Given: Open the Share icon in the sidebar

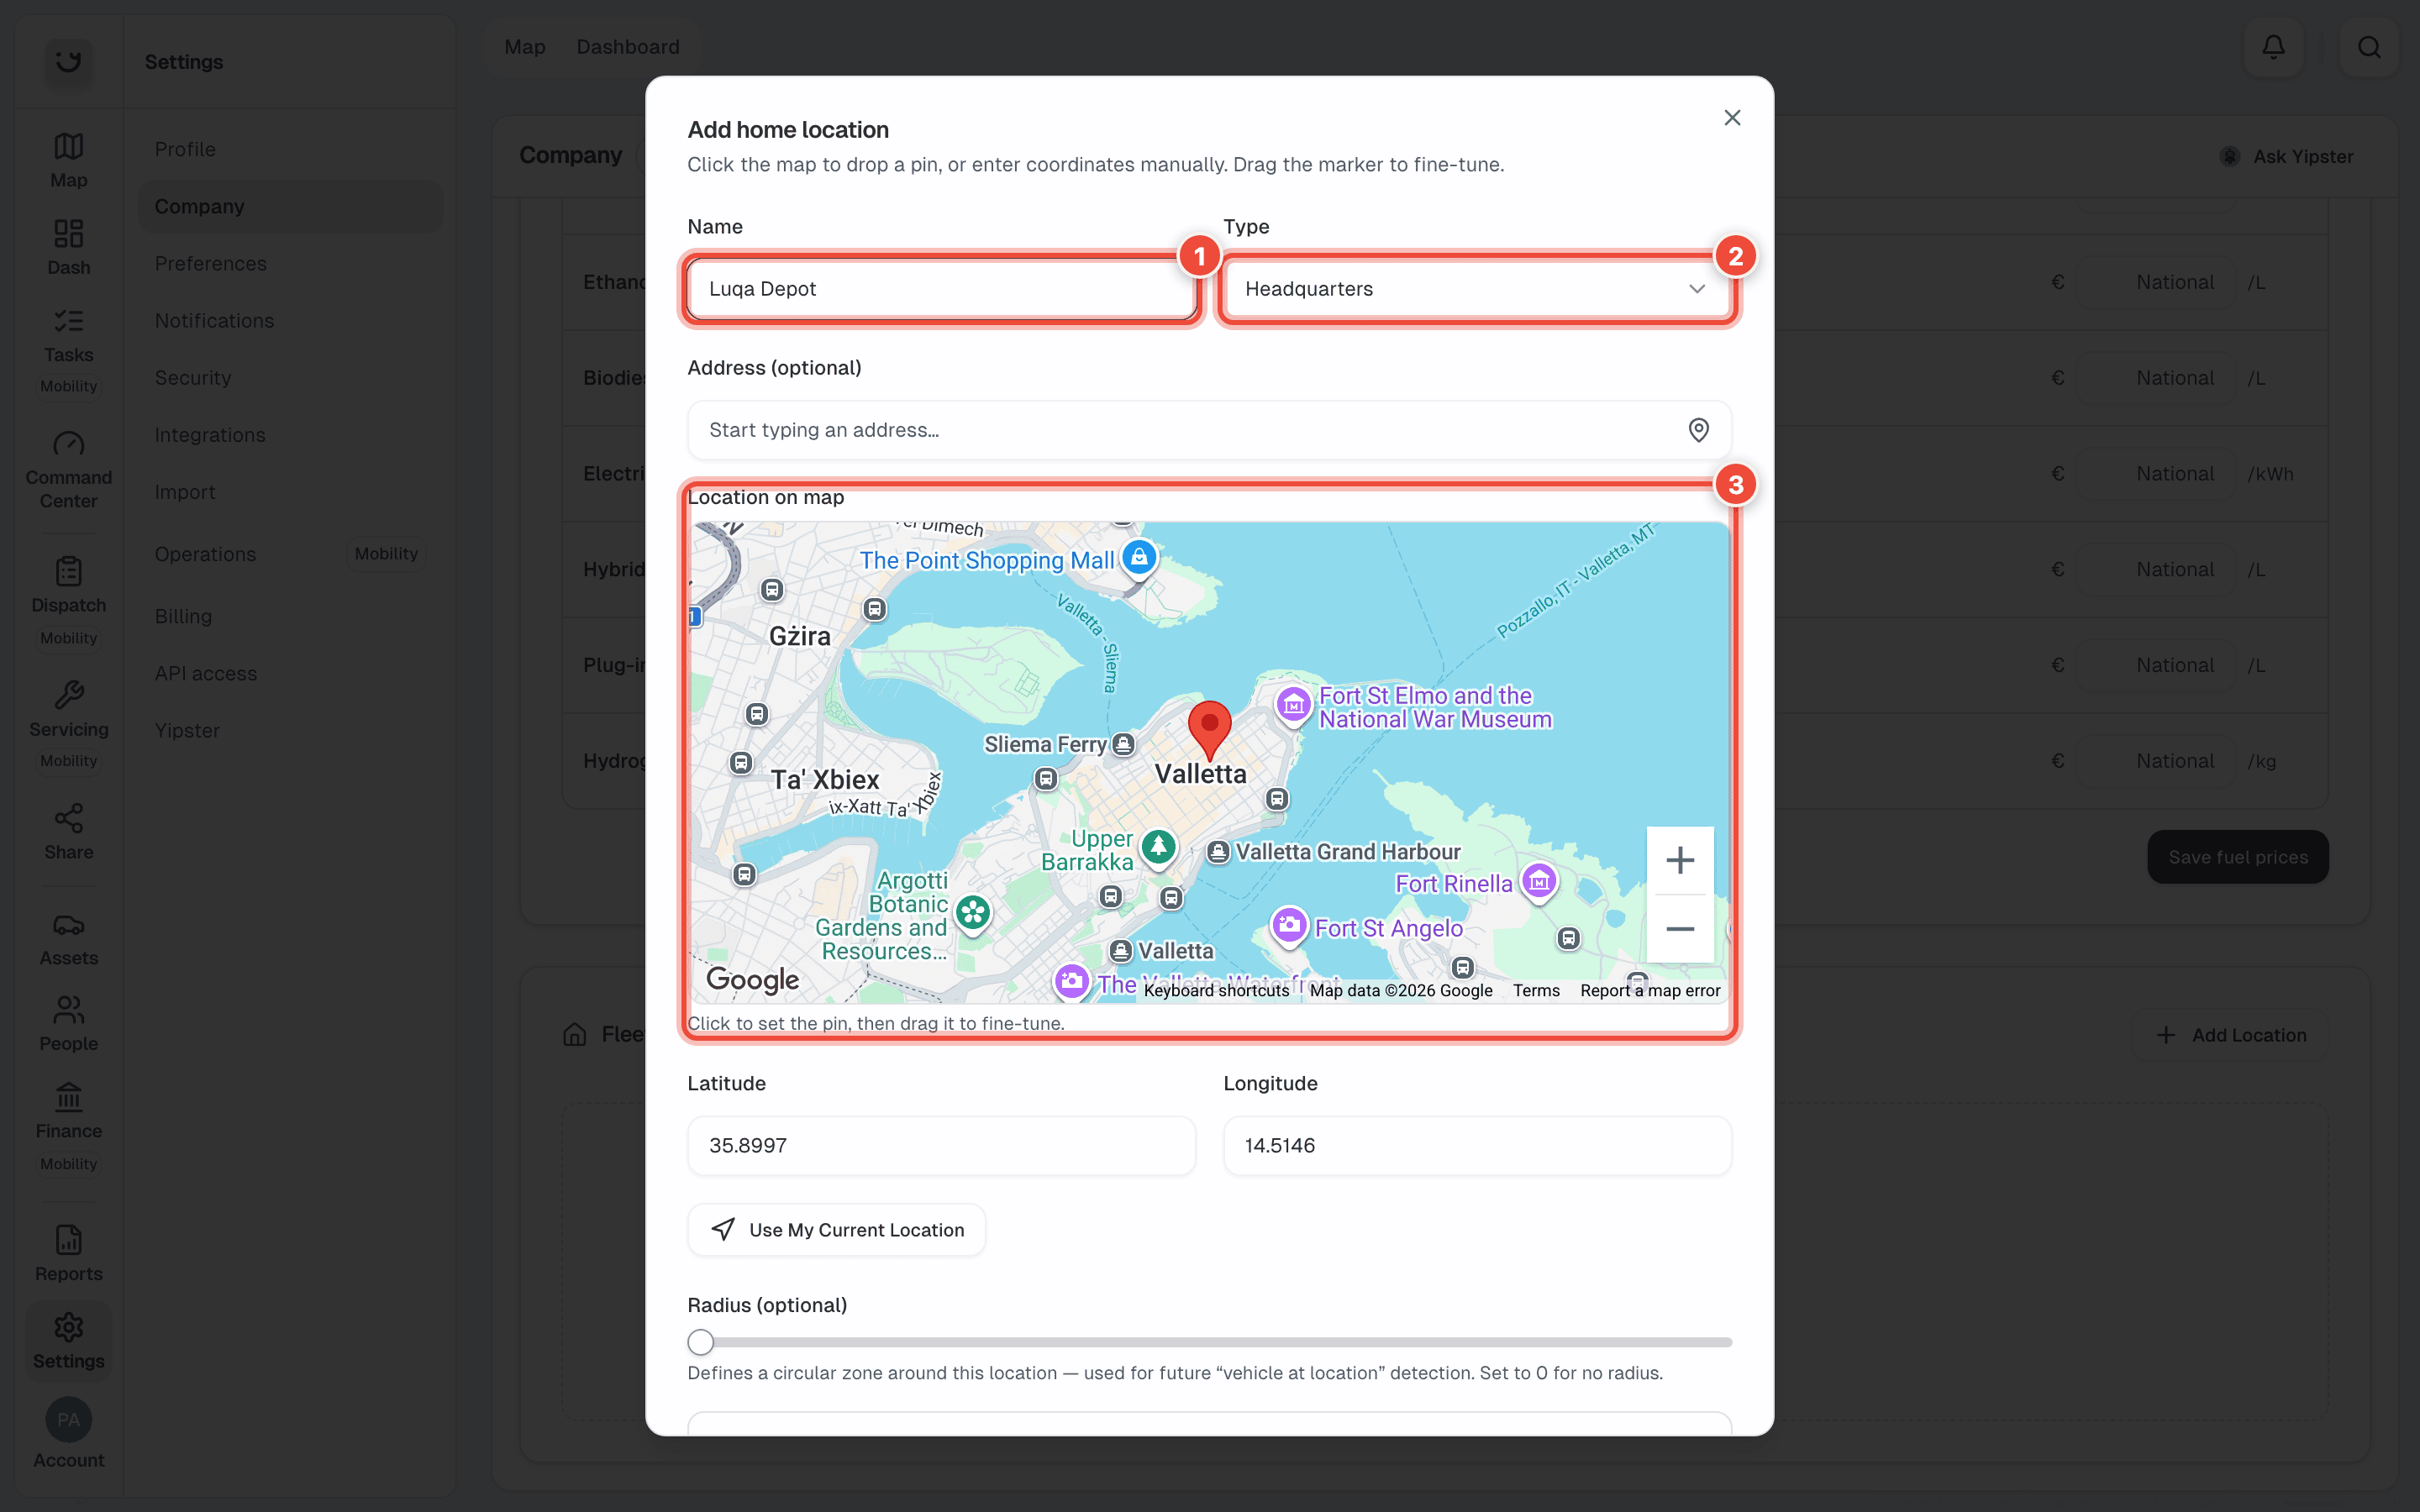Looking at the screenshot, I should click(x=68, y=831).
